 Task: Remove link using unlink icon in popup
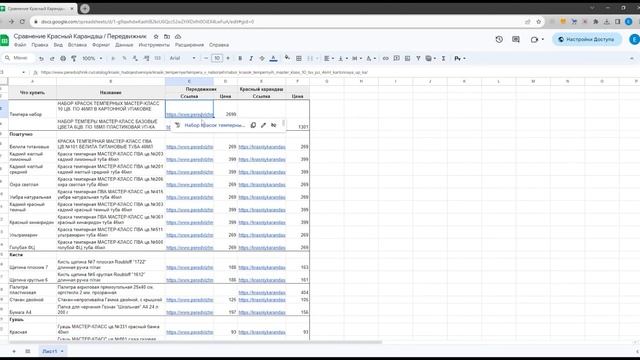(x=273, y=125)
